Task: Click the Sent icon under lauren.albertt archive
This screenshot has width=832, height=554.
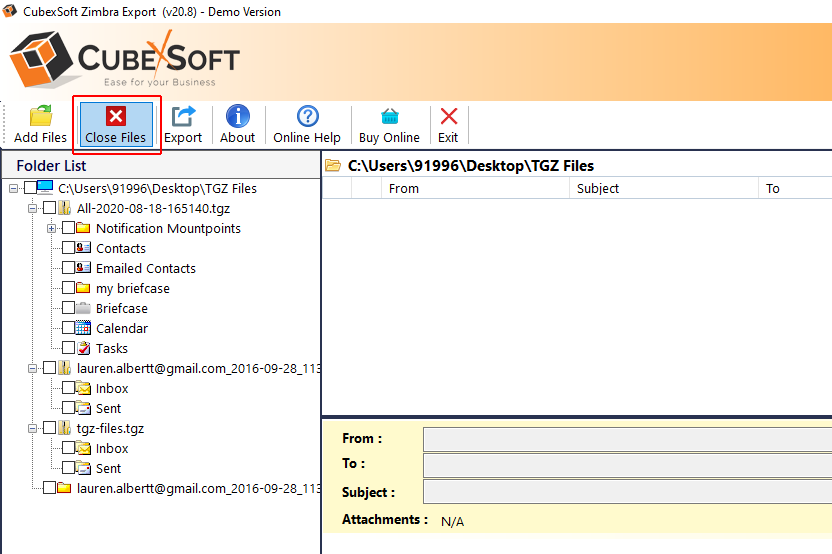Action: click(83, 408)
